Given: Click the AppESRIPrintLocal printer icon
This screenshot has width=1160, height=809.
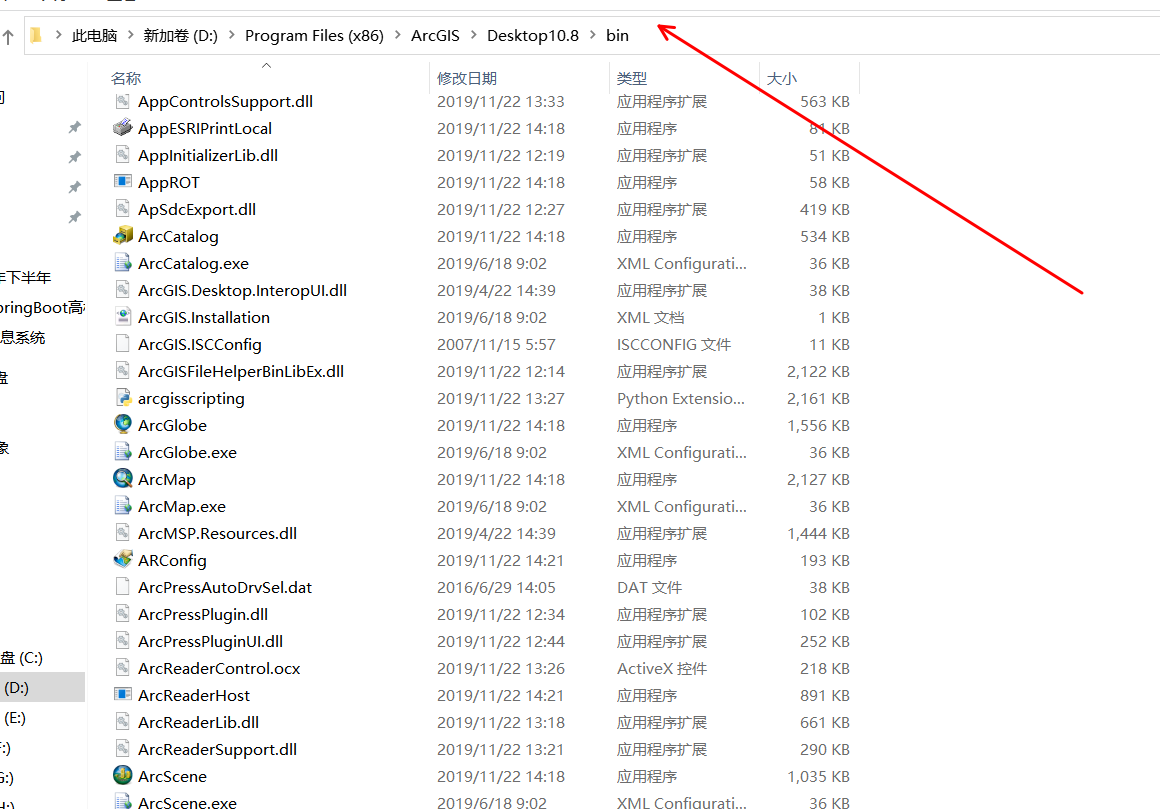Looking at the screenshot, I should click(123, 127).
